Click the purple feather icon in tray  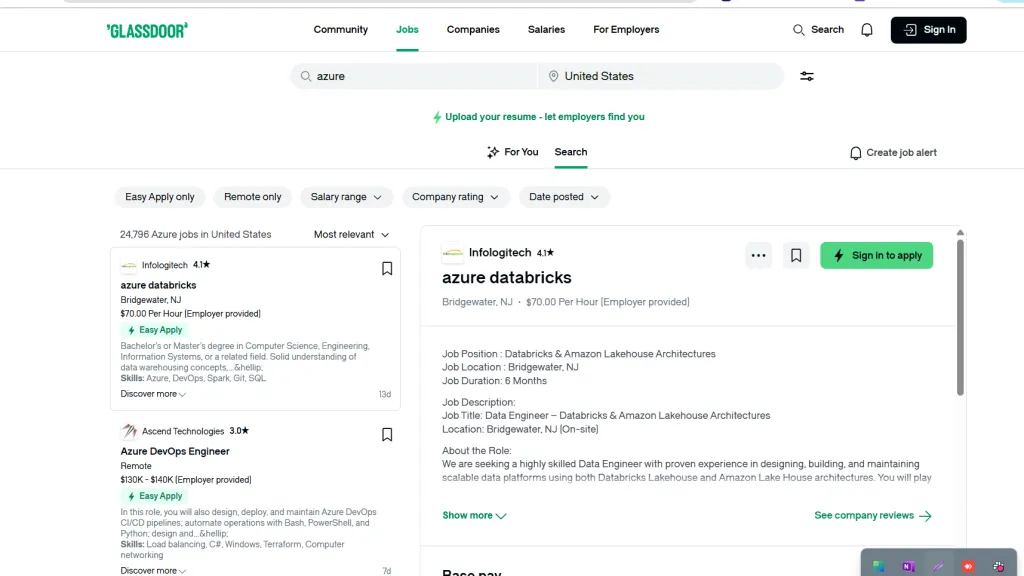(x=938, y=566)
